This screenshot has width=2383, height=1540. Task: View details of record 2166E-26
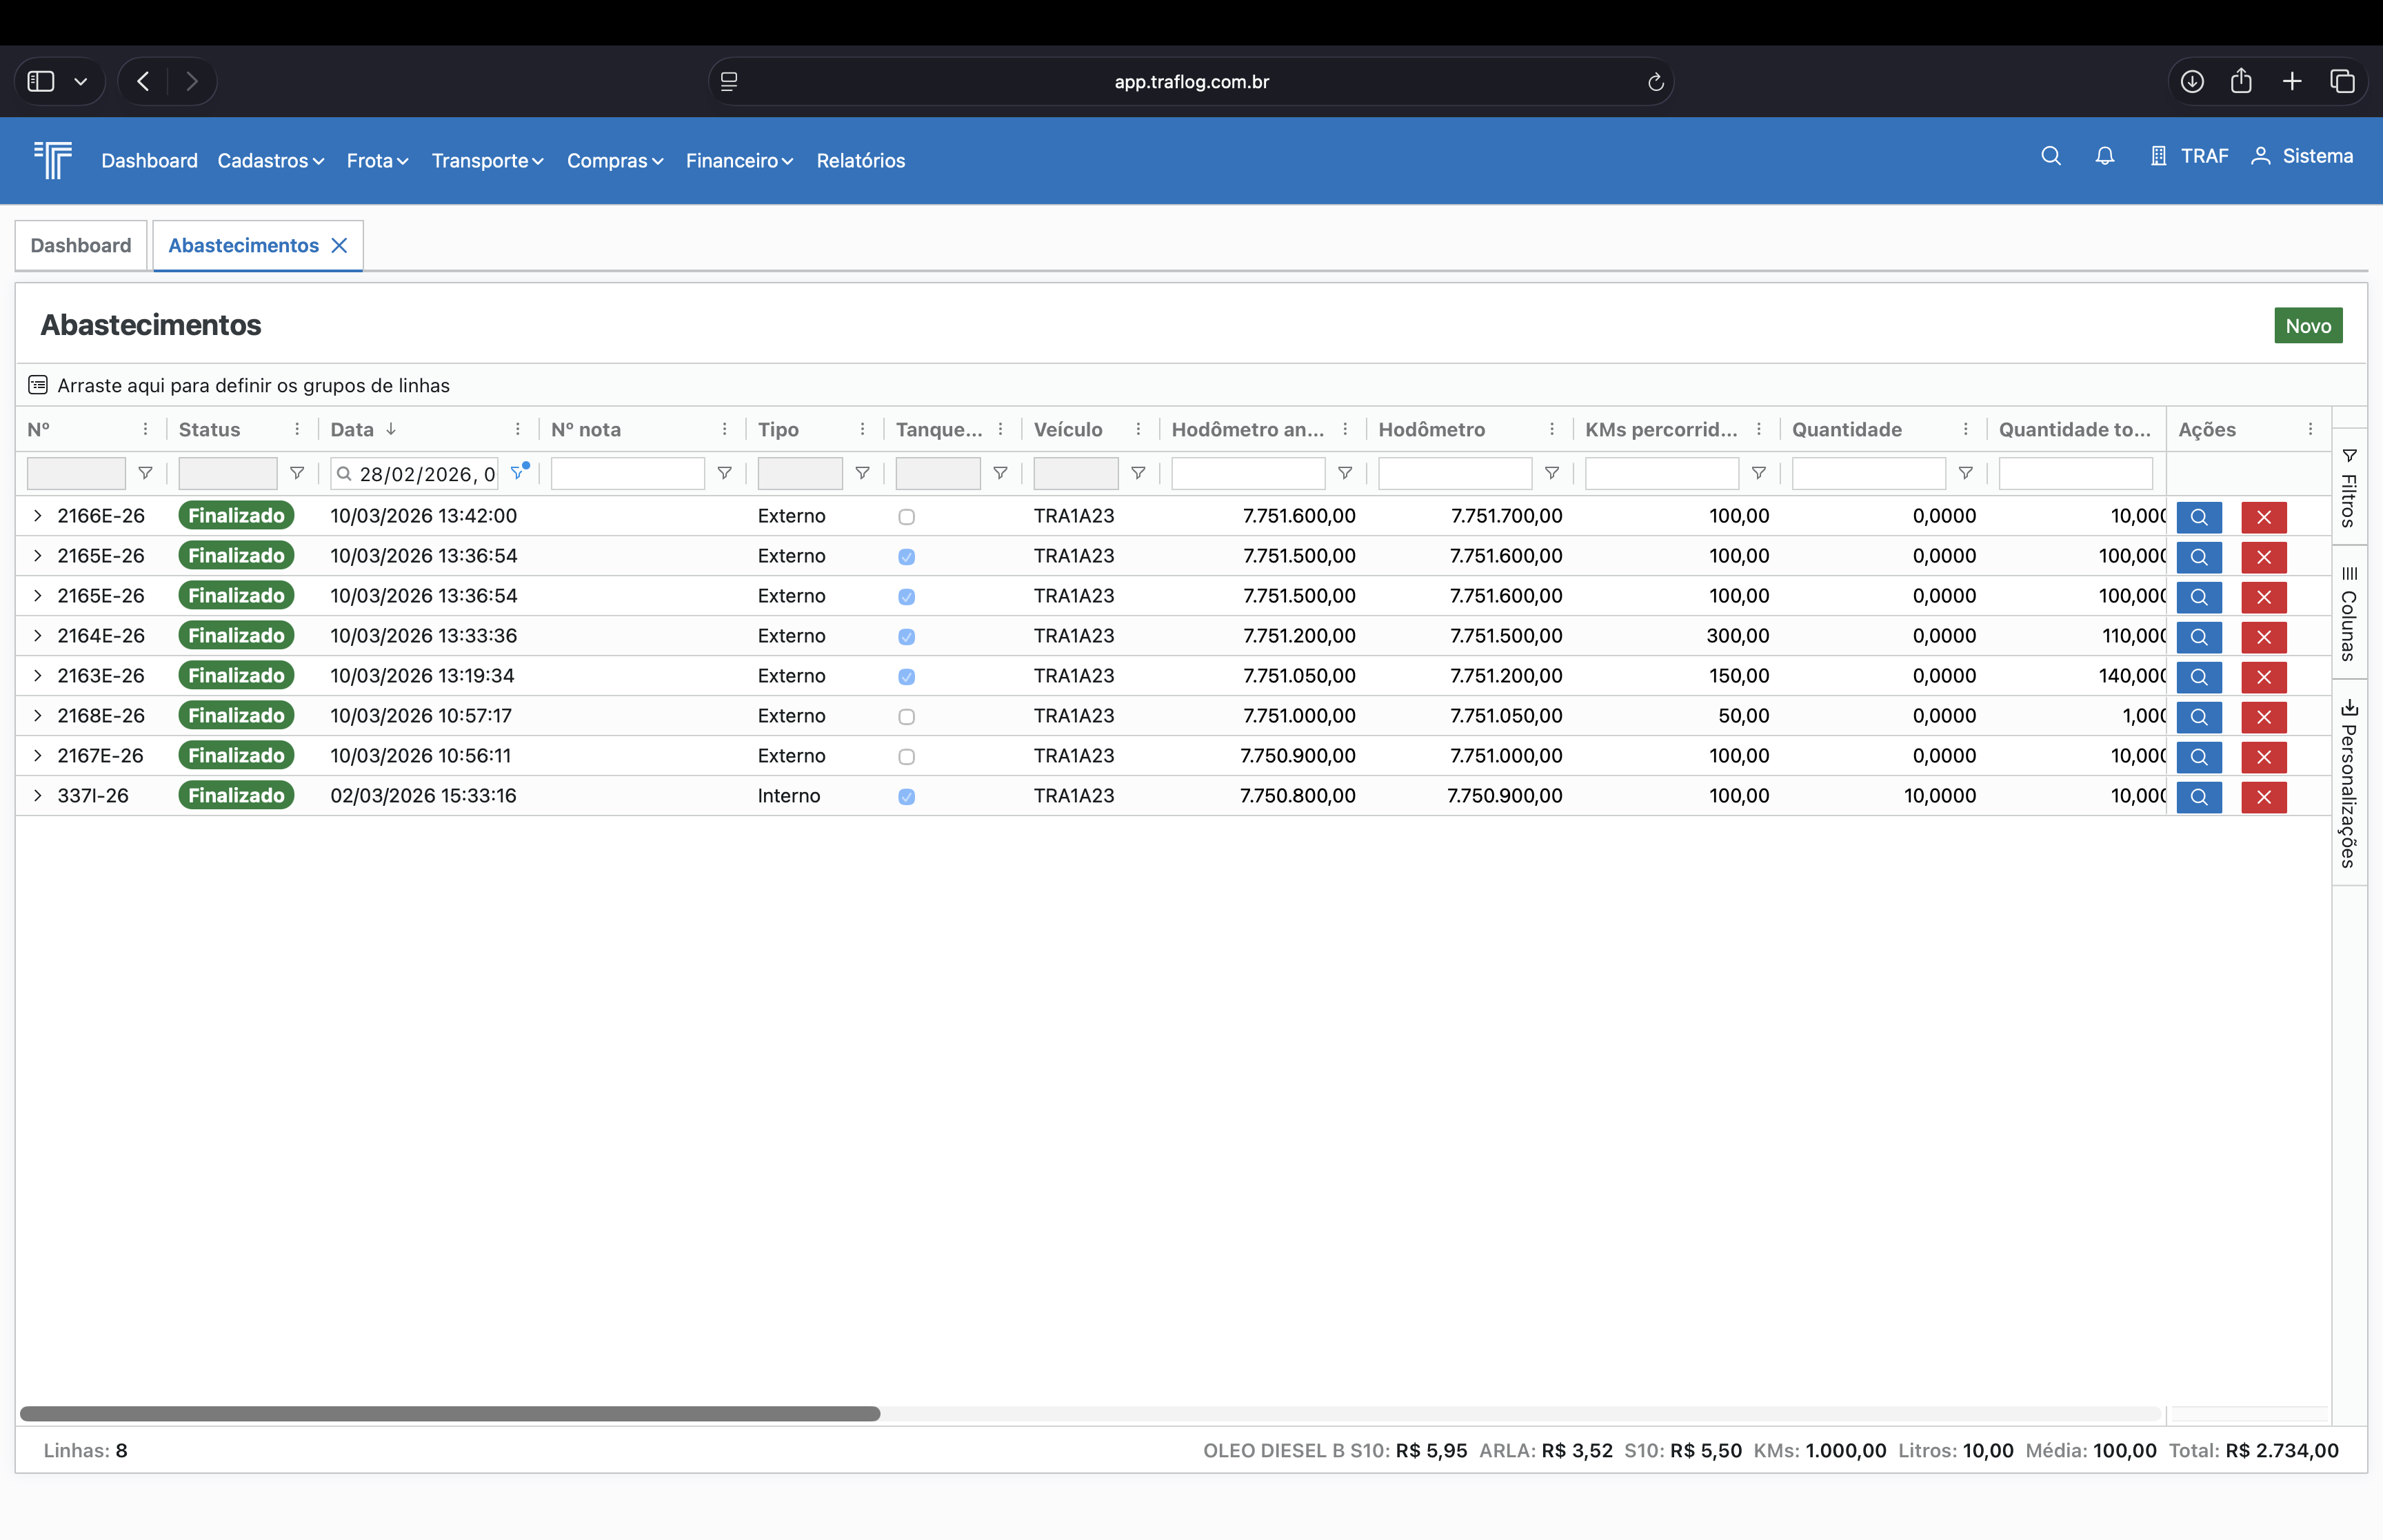(2198, 517)
